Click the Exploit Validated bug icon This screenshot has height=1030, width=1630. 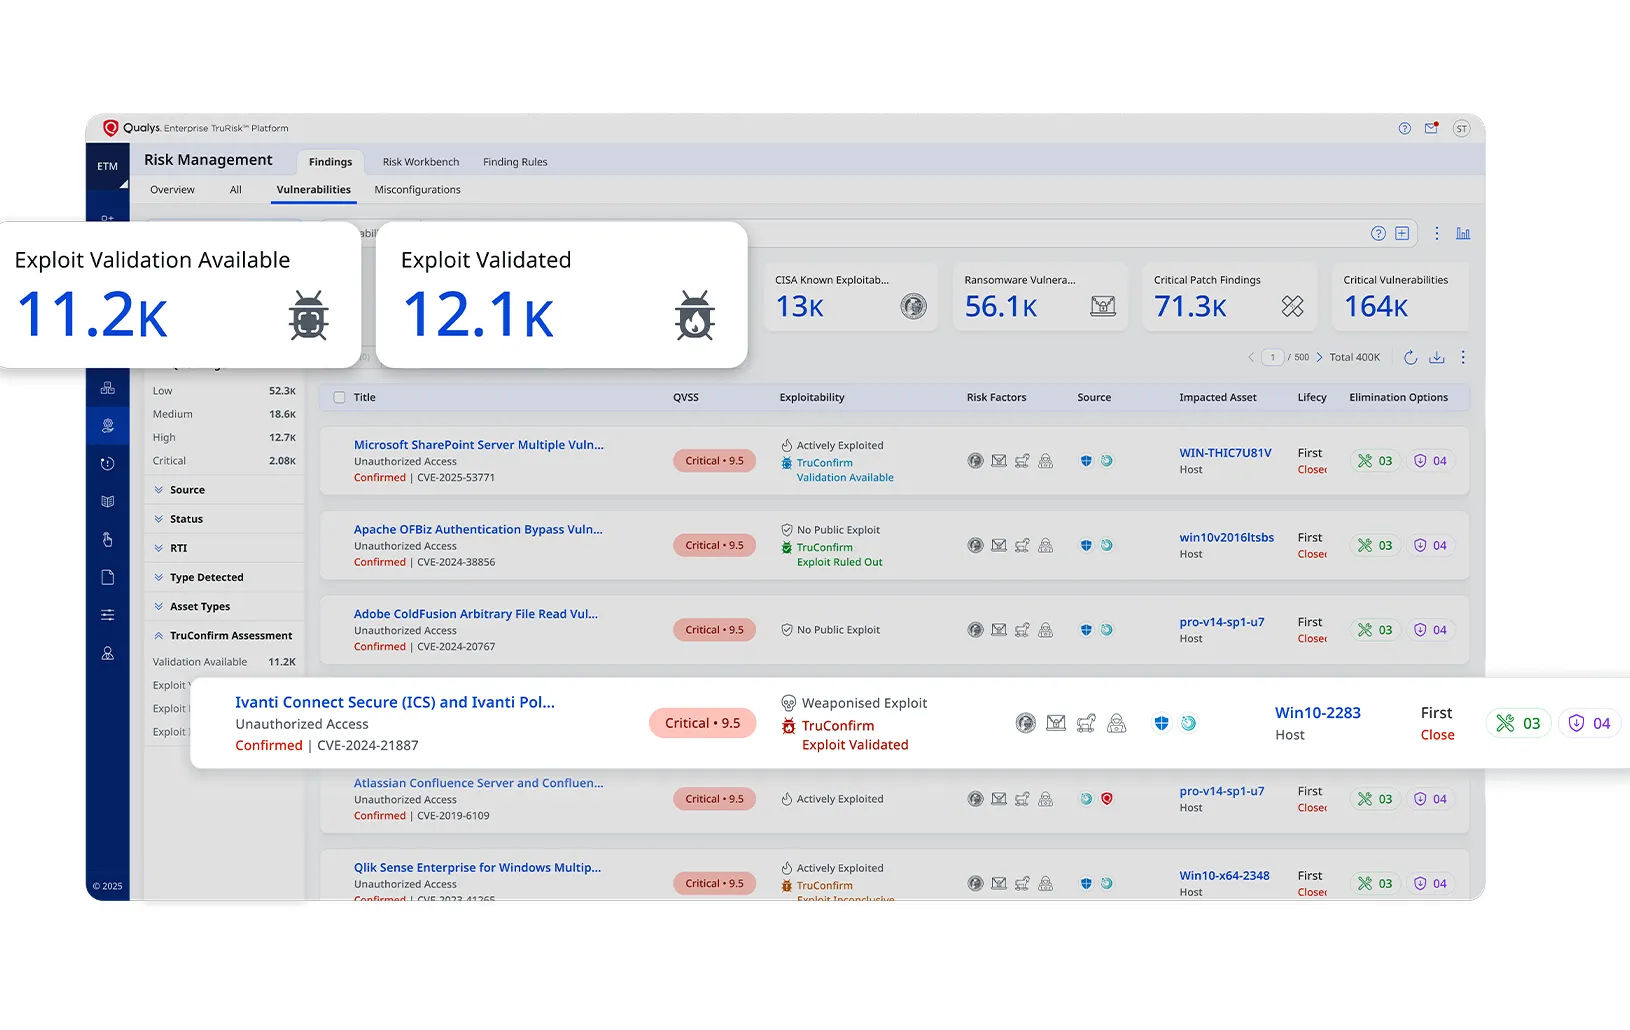click(x=694, y=315)
